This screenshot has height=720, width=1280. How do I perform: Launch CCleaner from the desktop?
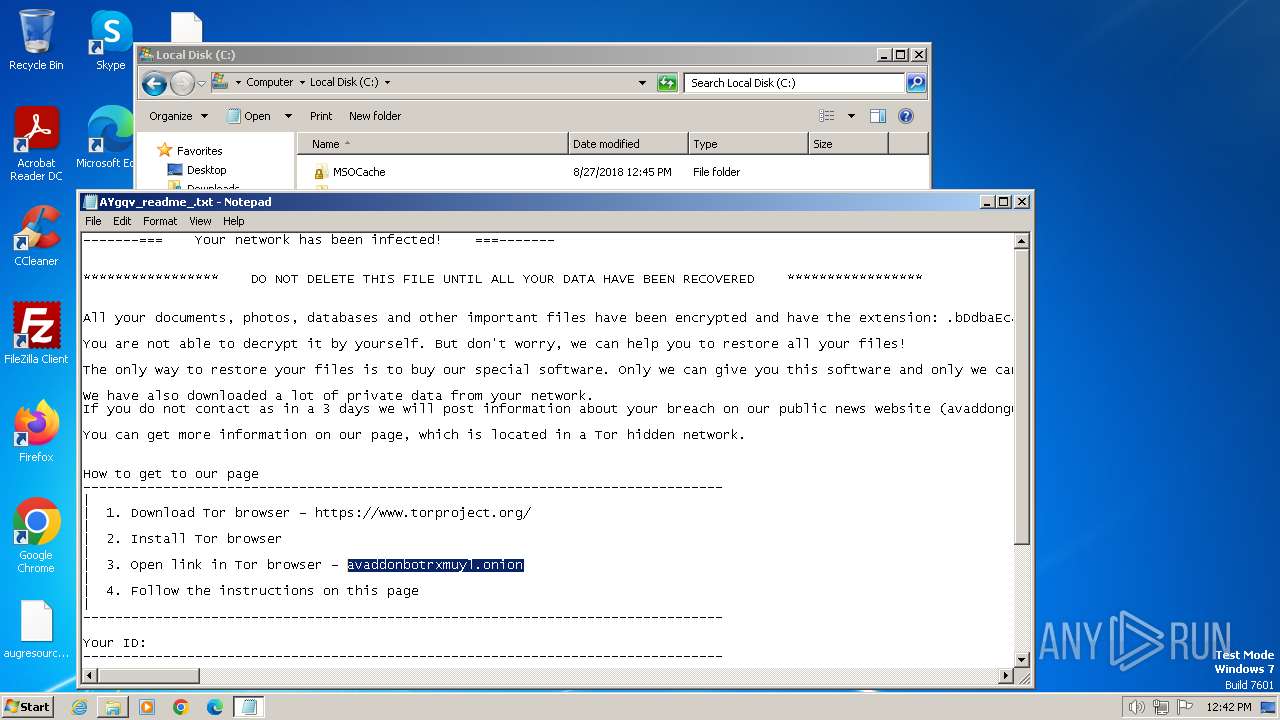point(36,236)
